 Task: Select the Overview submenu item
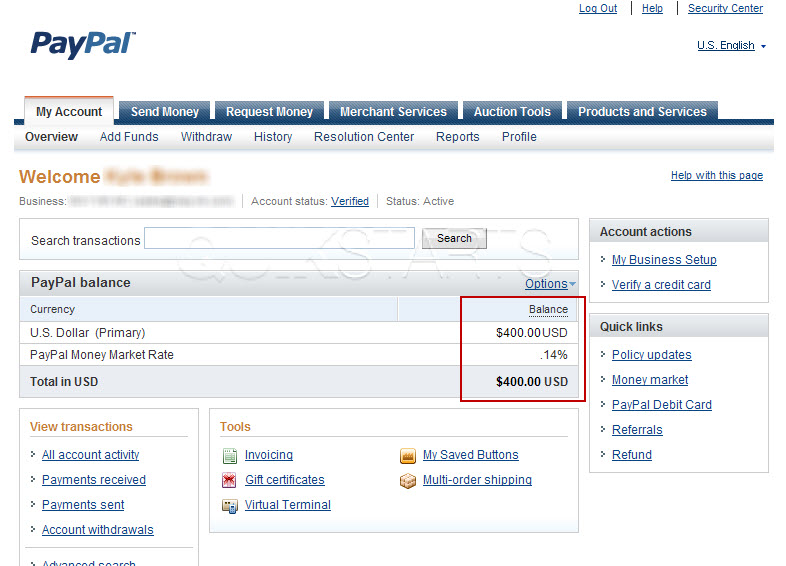52,137
